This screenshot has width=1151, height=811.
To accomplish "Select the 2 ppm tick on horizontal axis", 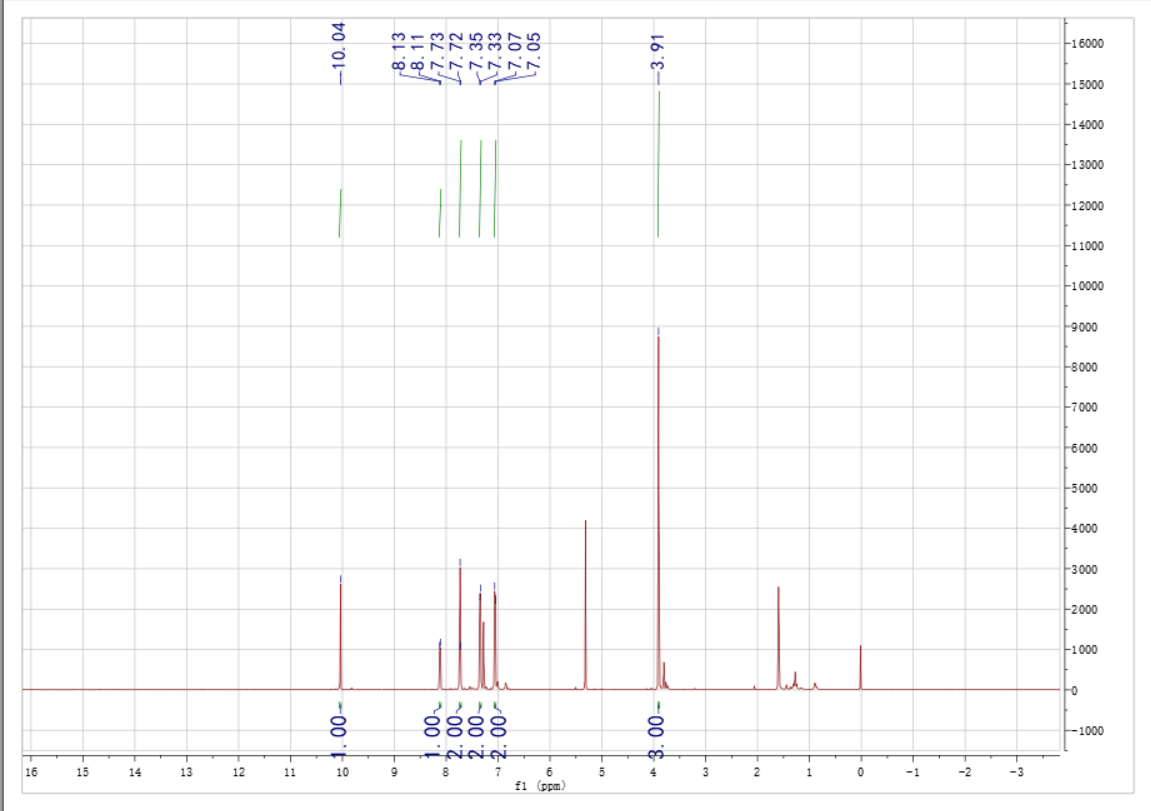I will coord(757,772).
